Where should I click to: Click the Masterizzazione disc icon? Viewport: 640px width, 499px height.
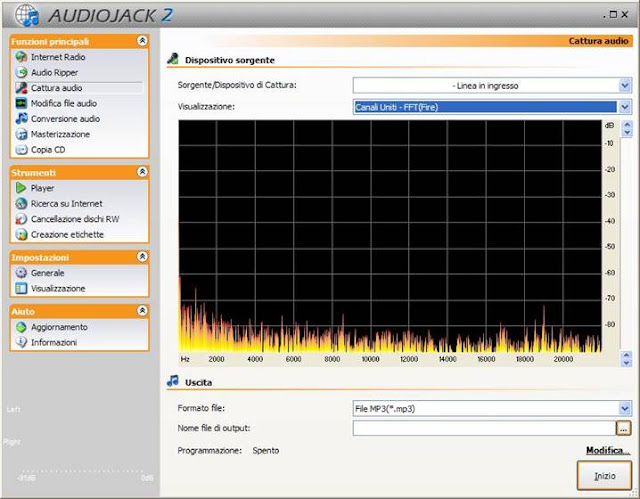click(21, 134)
